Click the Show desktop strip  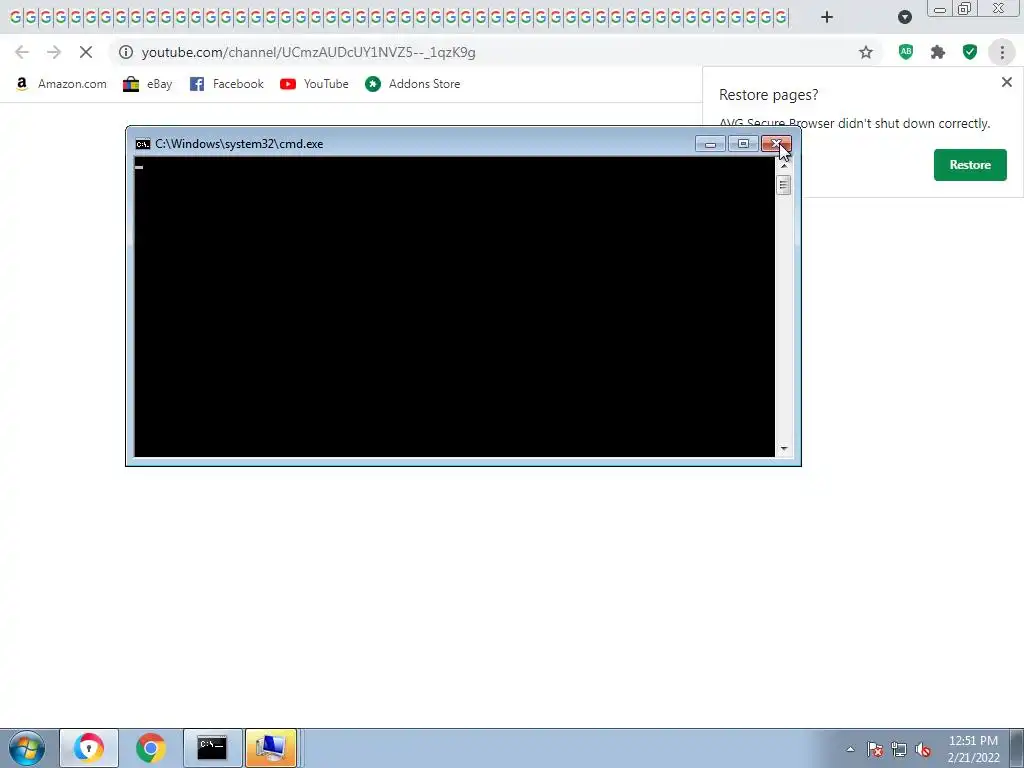point(1017,748)
